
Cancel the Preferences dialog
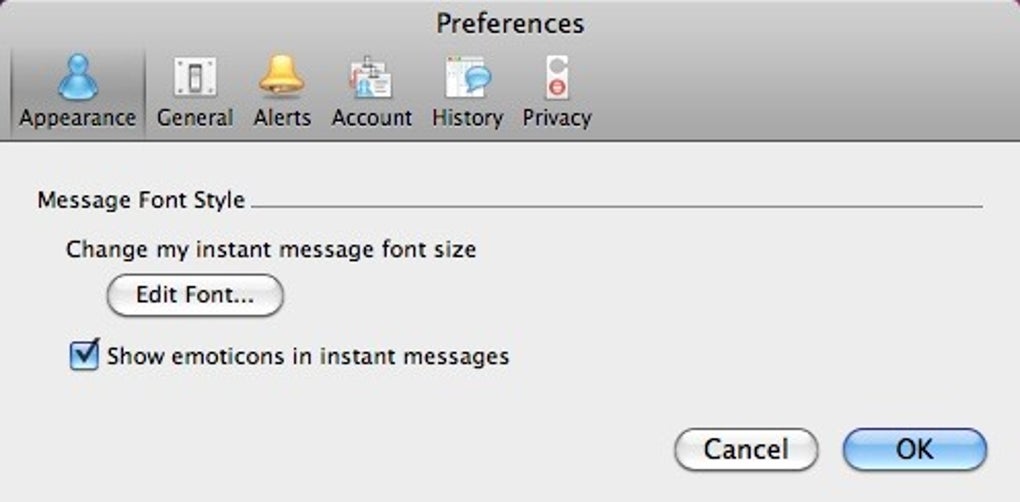click(x=745, y=449)
